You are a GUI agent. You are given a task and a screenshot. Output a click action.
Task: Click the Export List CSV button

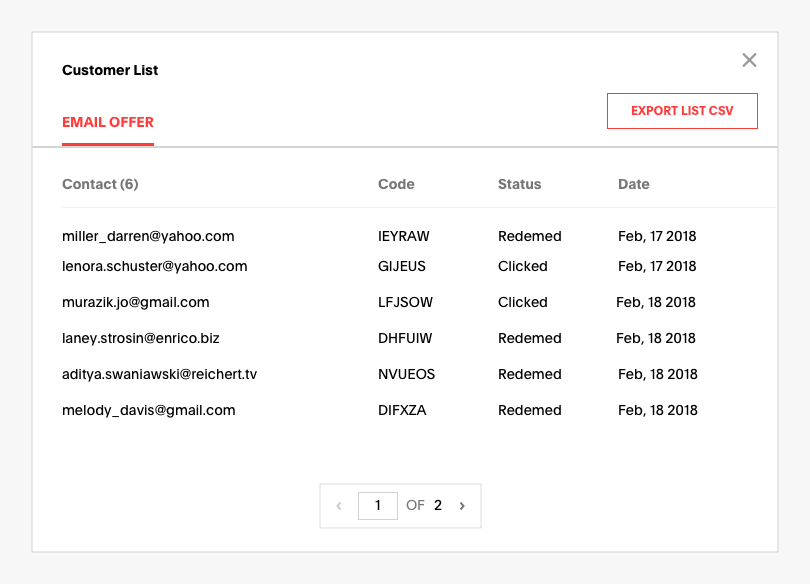pyautogui.click(x=682, y=111)
